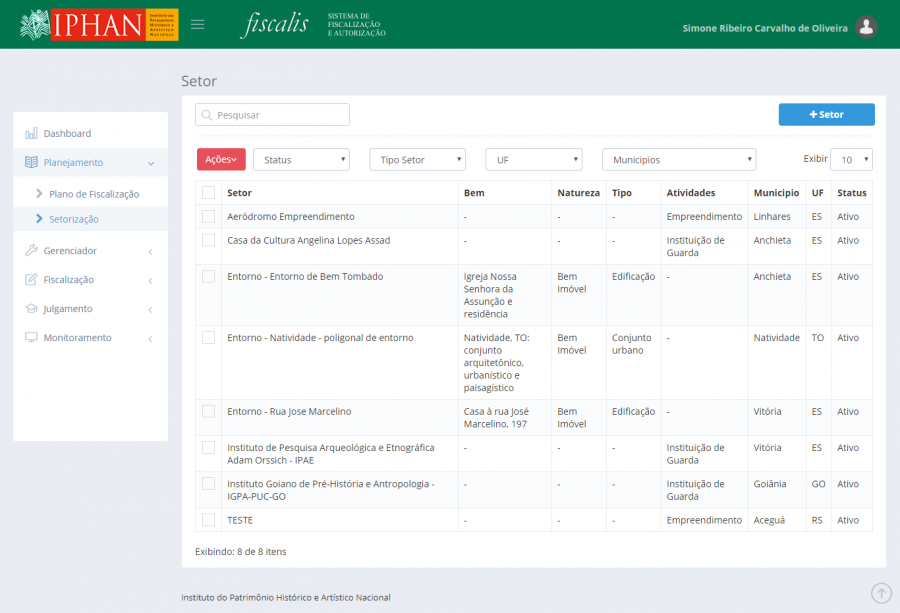The height and width of the screenshot is (613, 900).
Task: Open the red Ações button
Action: tap(220, 160)
